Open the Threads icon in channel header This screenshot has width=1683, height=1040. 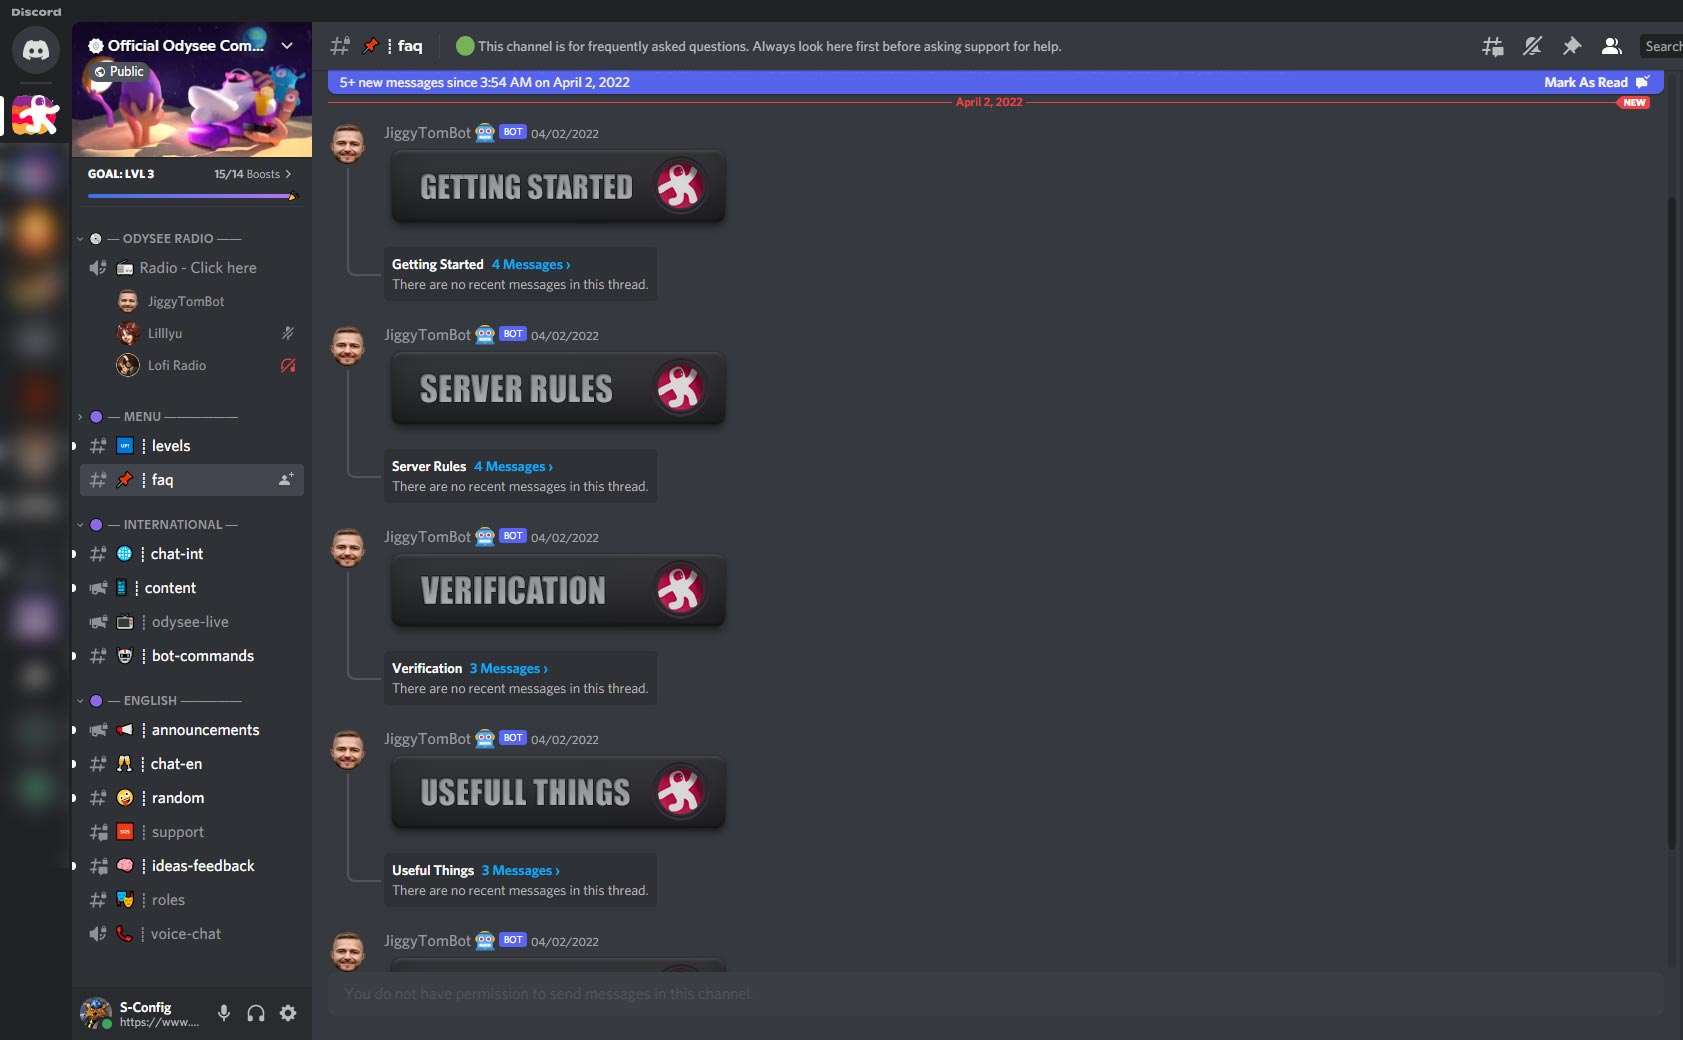[1492, 46]
